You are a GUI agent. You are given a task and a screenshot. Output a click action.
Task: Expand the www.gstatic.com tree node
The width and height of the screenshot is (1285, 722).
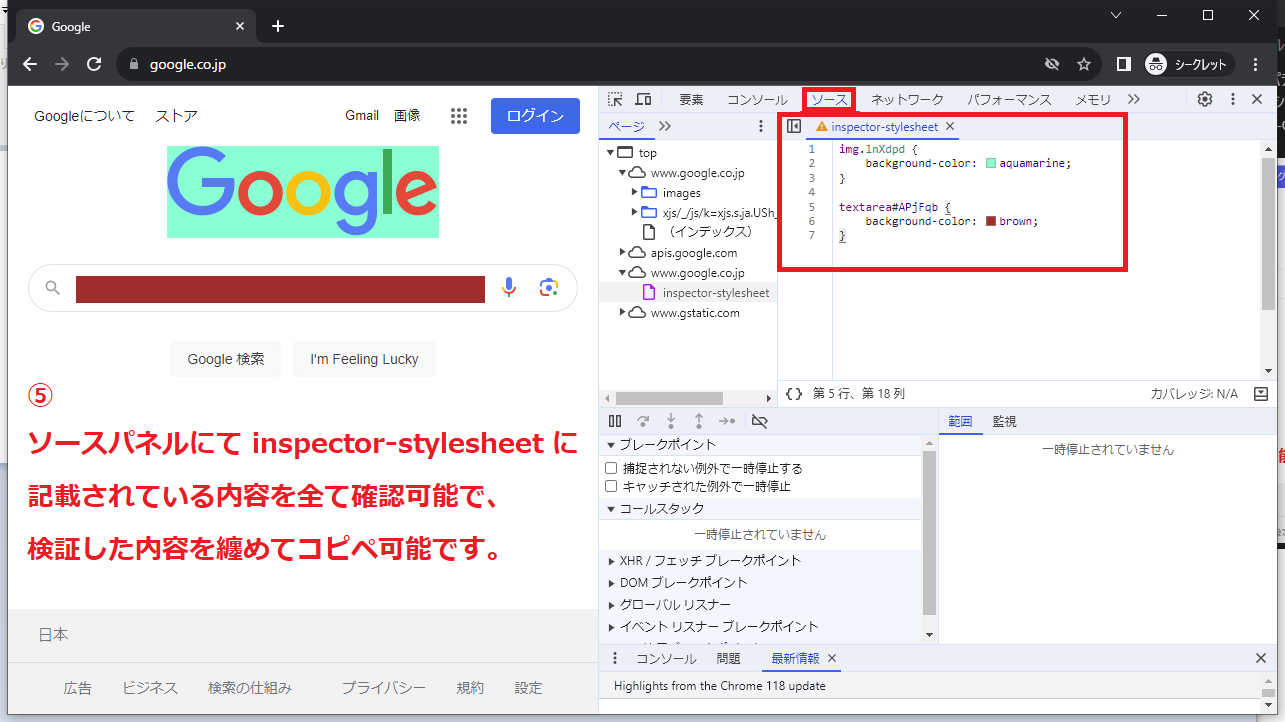pyautogui.click(x=623, y=312)
